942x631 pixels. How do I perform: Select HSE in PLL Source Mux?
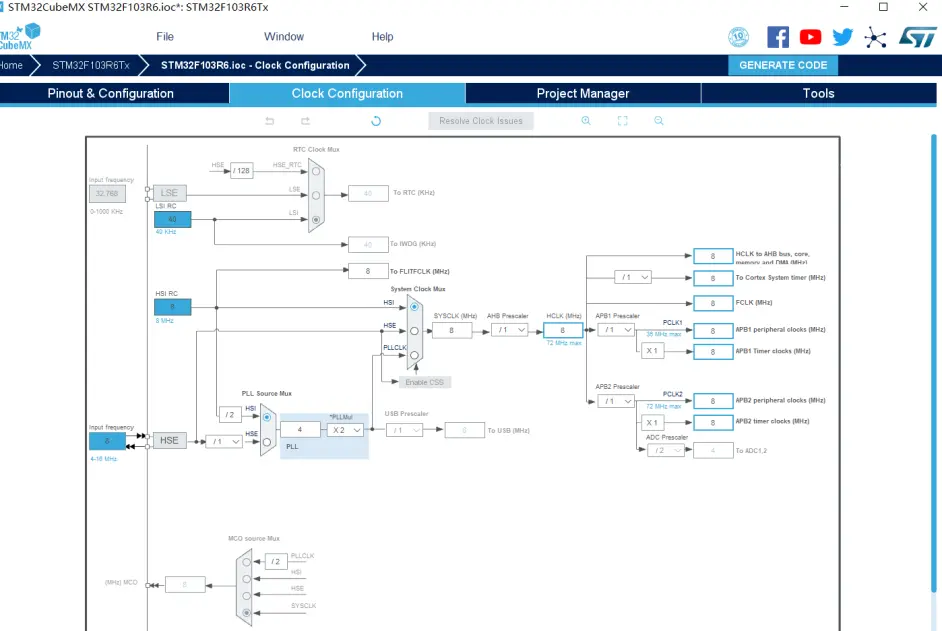click(x=267, y=442)
